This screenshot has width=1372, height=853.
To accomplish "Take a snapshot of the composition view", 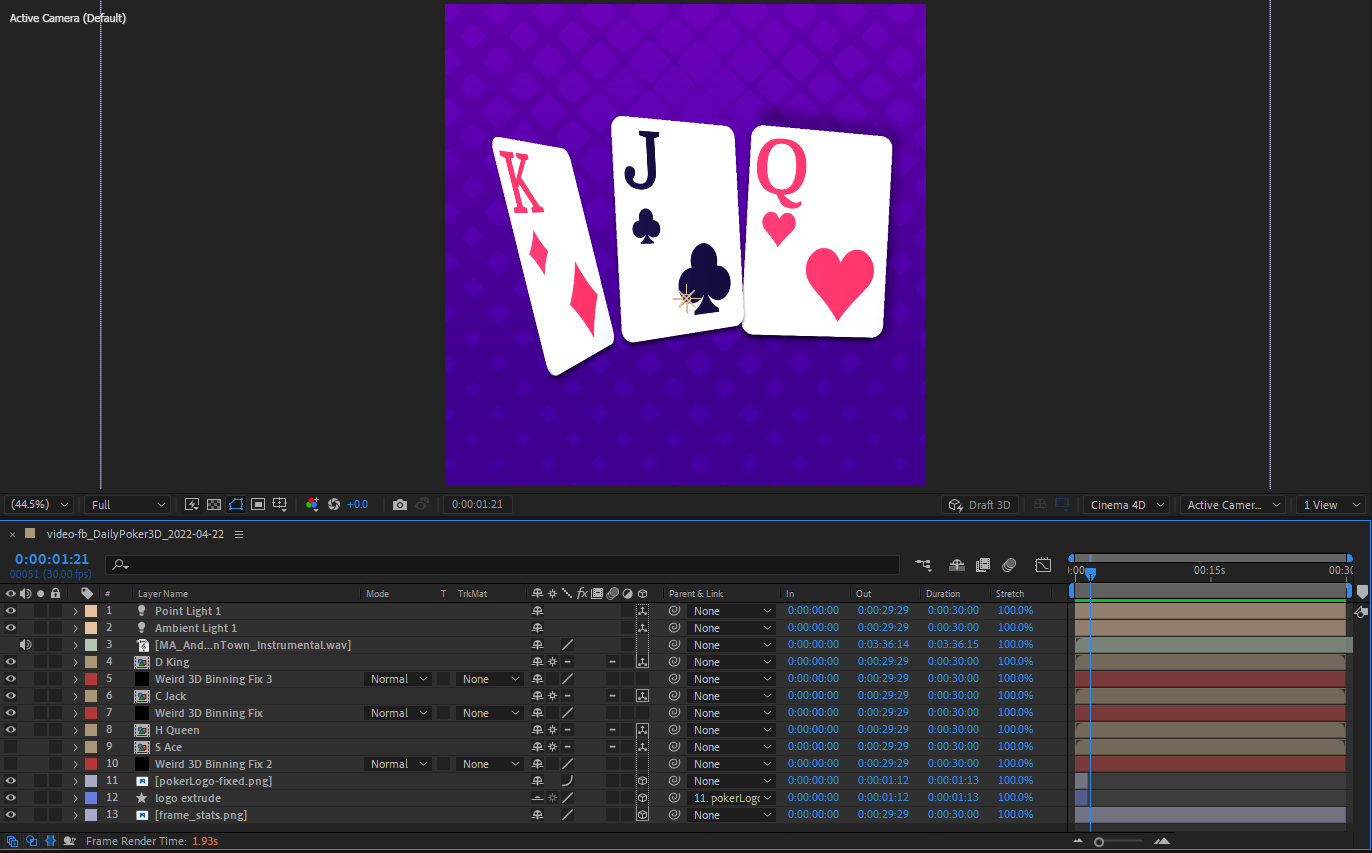I will (399, 504).
